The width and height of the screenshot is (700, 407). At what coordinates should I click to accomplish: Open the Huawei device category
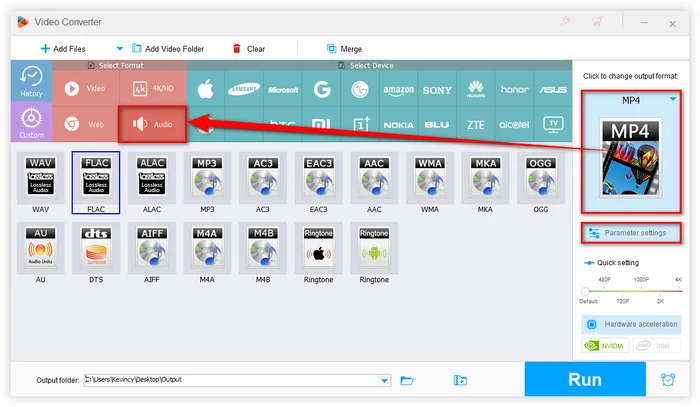point(476,89)
